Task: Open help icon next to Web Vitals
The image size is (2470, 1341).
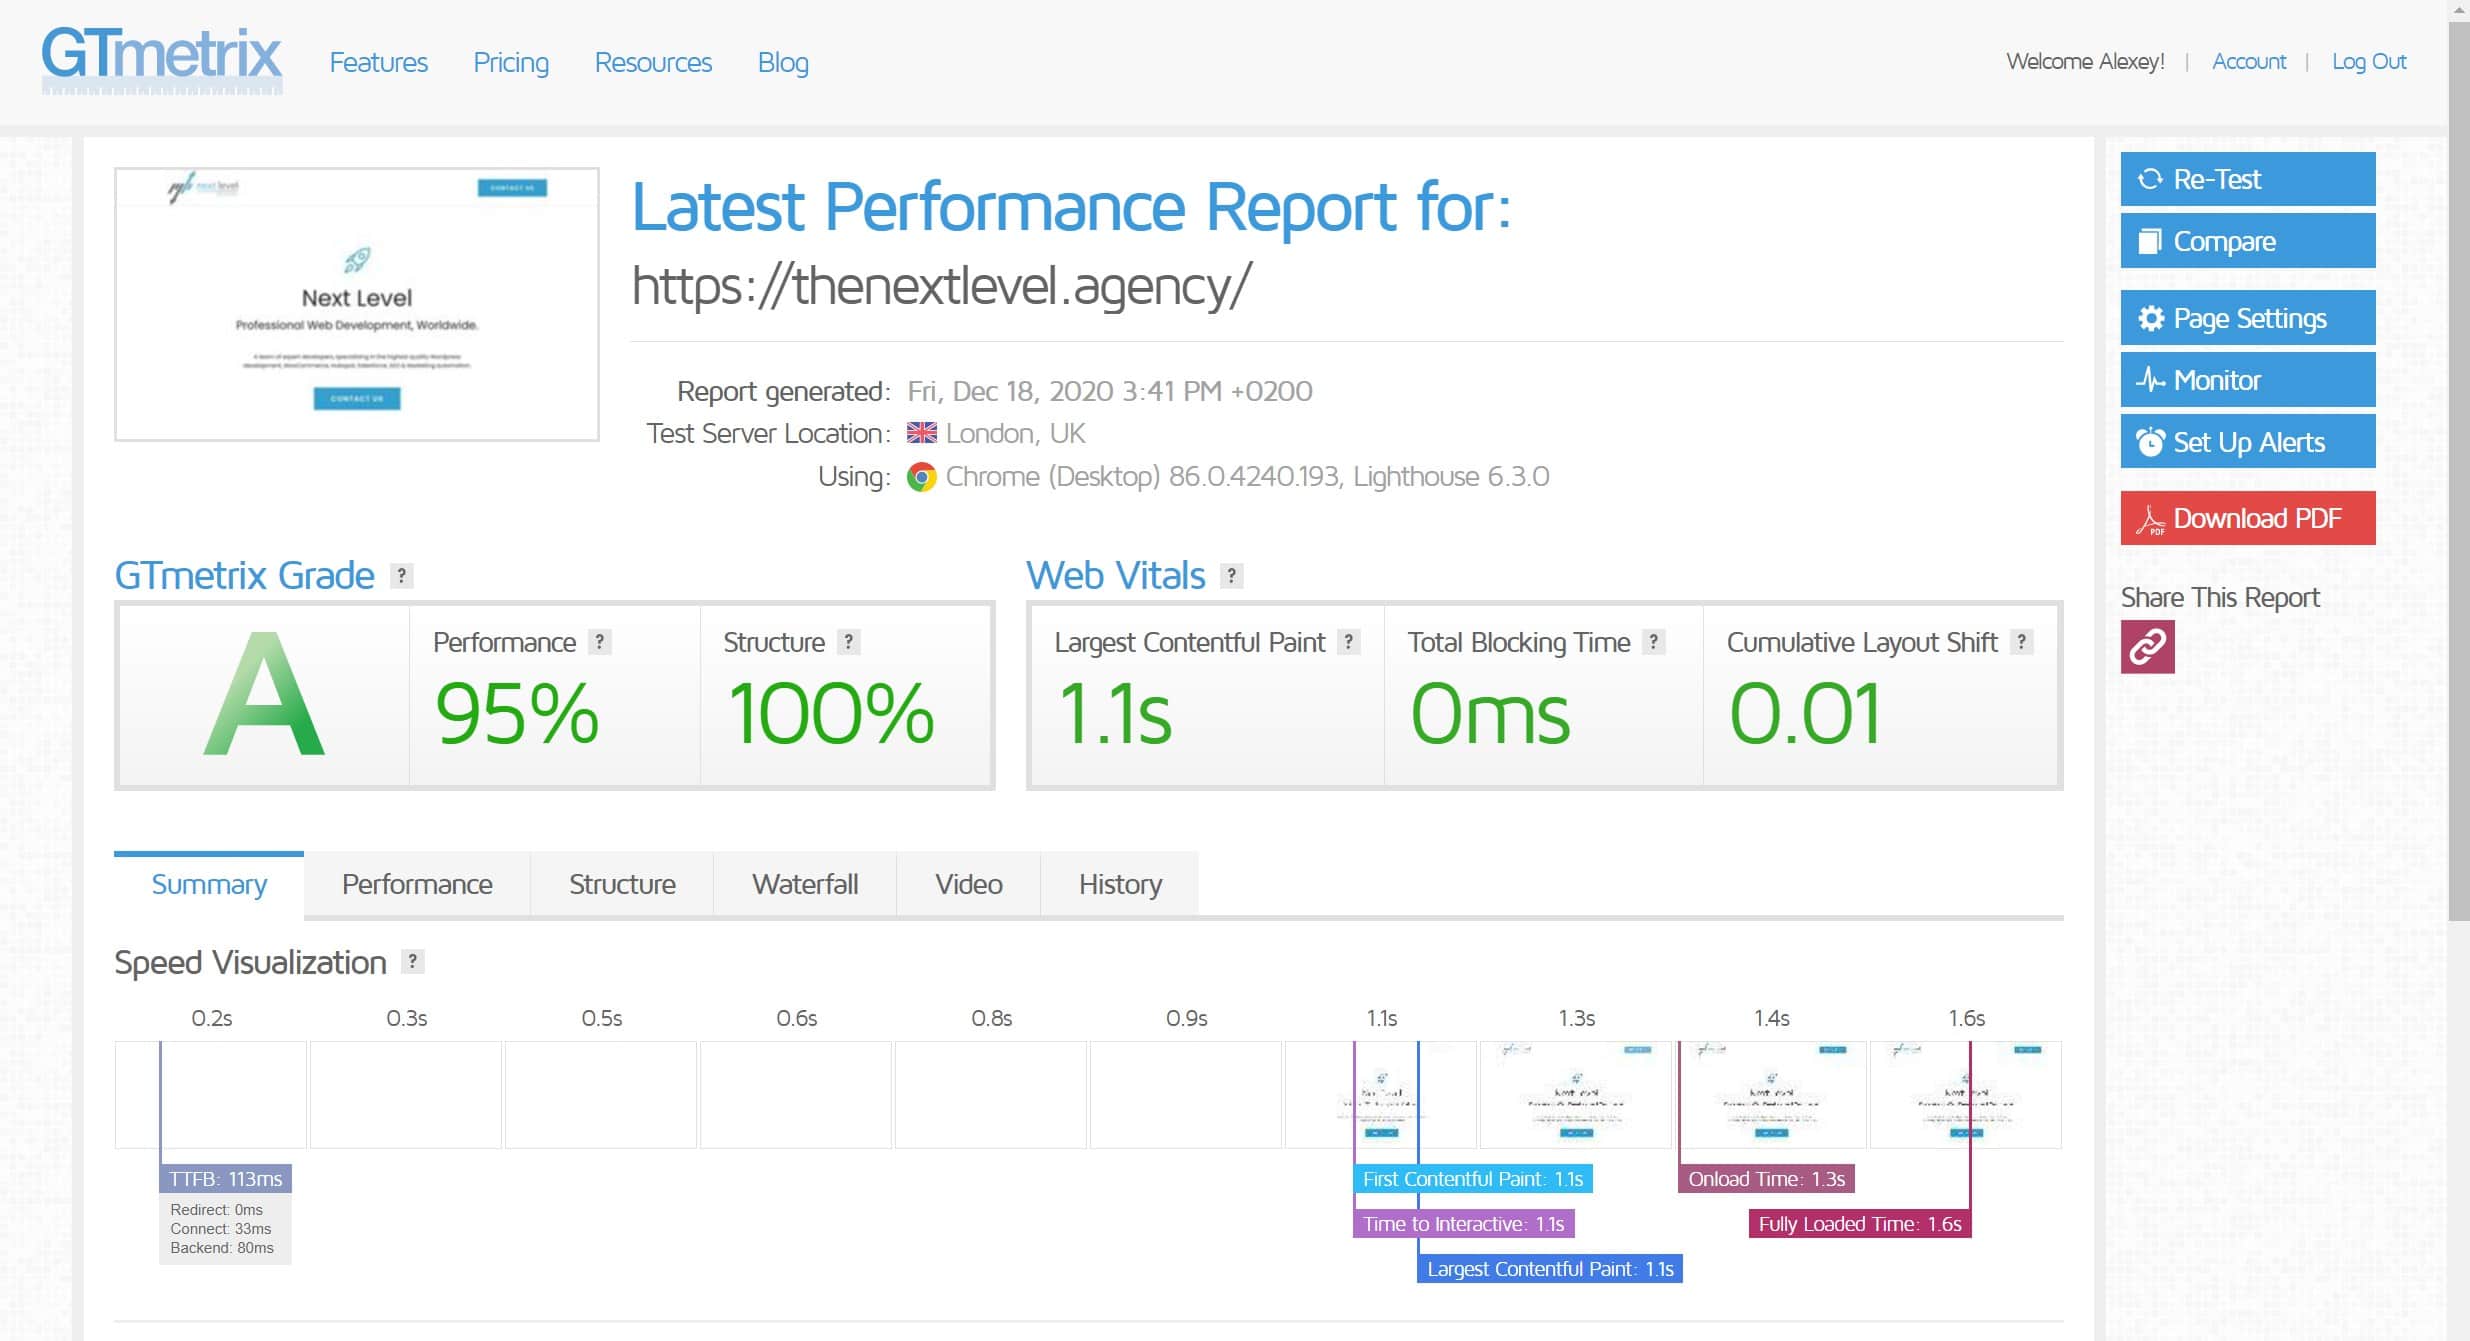Action: click(x=1231, y=576)
